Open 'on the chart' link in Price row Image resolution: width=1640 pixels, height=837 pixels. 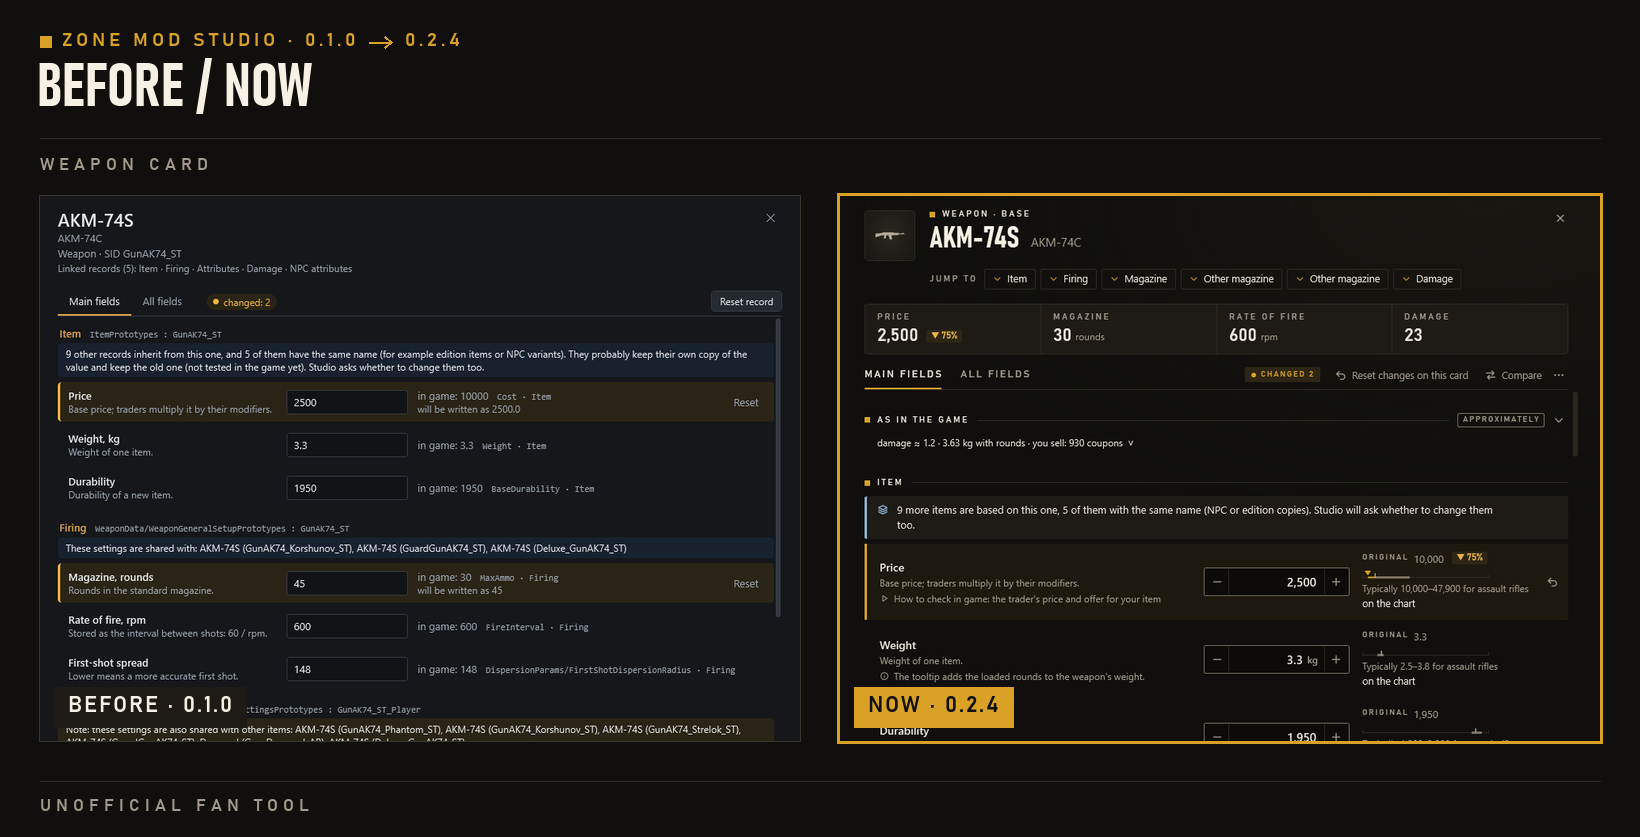pyautogui.click(x=1389, y=604)
